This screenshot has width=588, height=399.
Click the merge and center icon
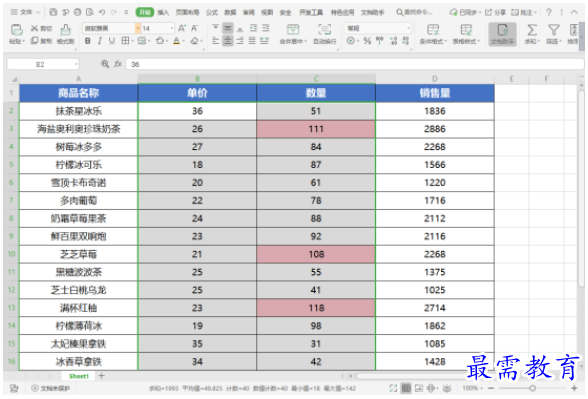[293, 29]
